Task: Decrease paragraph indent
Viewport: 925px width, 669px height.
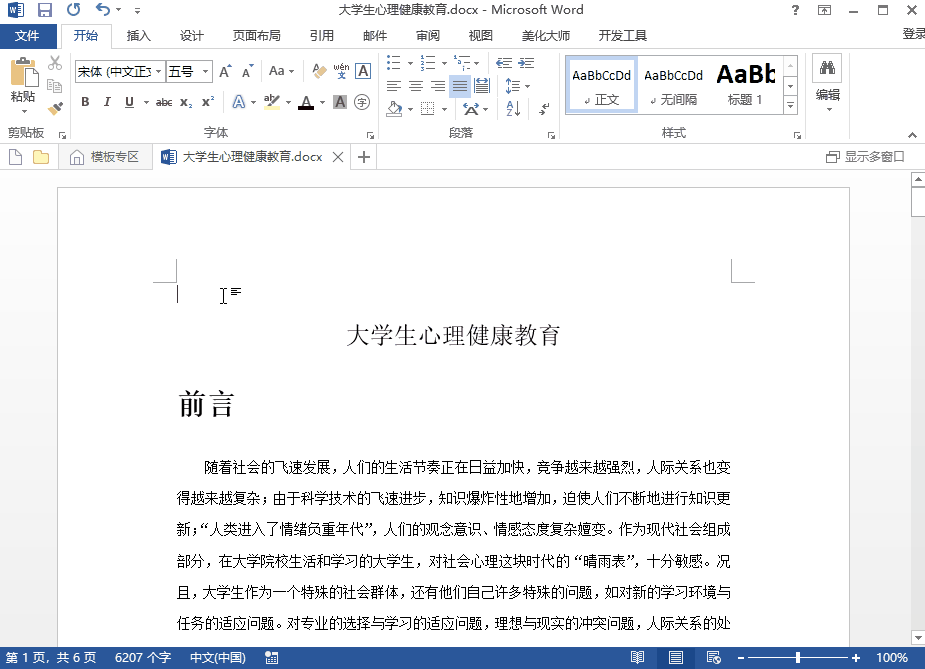Action: pos(504,63)
